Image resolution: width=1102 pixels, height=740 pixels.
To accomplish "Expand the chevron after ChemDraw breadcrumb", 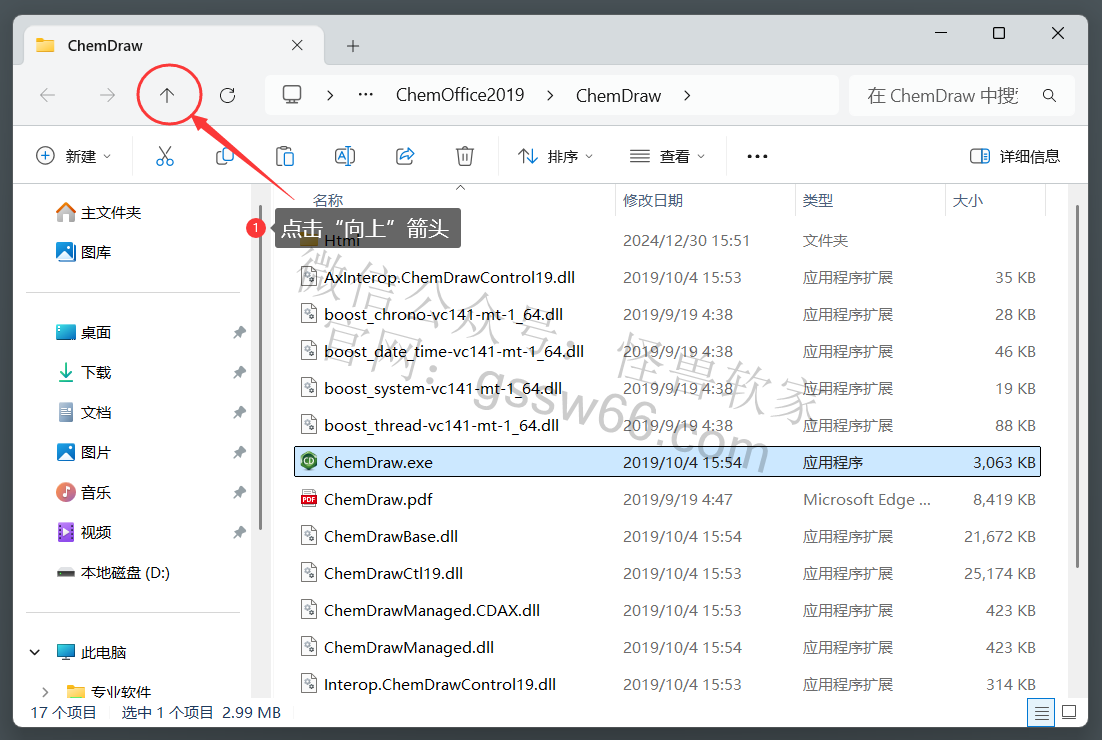I will coord(687,96).
